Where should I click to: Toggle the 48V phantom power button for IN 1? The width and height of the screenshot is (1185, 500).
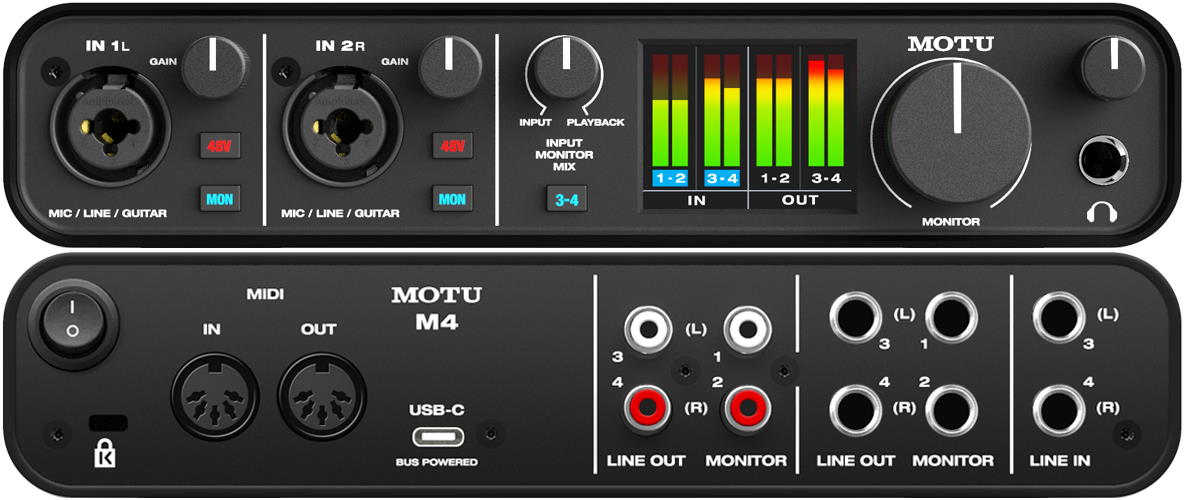220,145
